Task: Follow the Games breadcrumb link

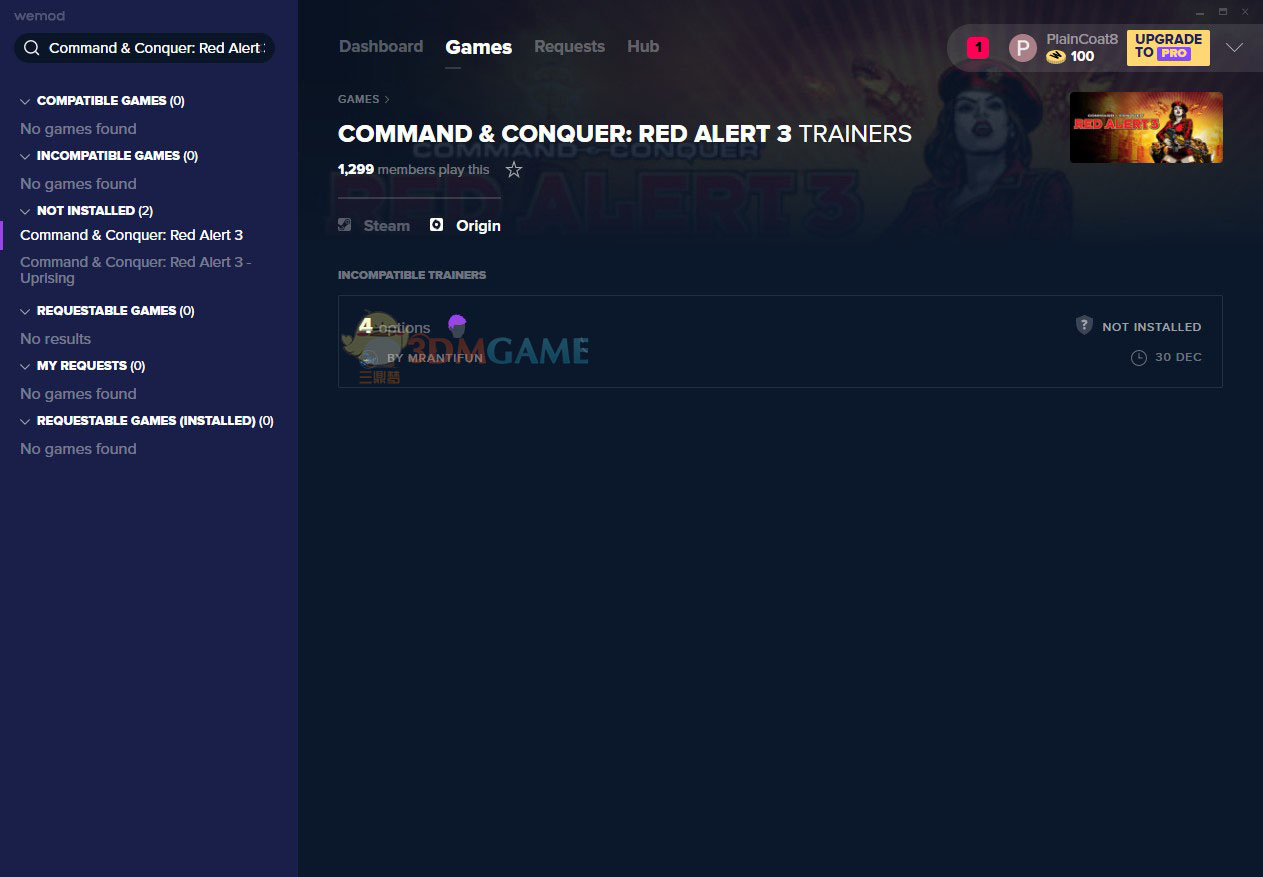Action: pos(358,99)
